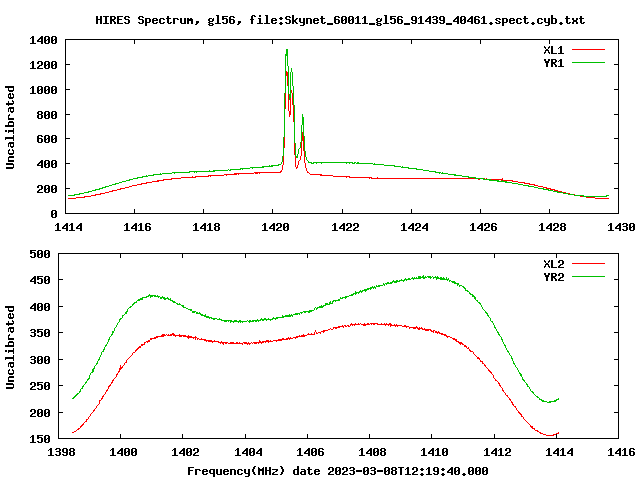
Task: Click the 150 y-axis tick label
Action: pyautogui.click(x=40, y=439)
